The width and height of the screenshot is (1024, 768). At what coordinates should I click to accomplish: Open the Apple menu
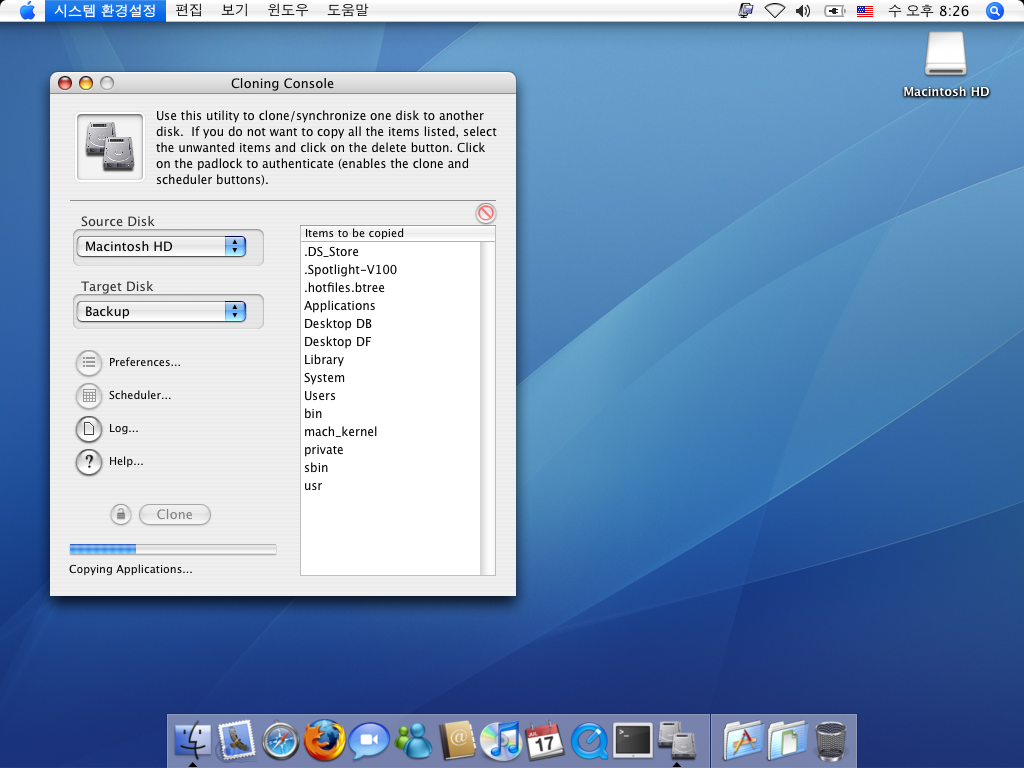[x=27, y=11]
